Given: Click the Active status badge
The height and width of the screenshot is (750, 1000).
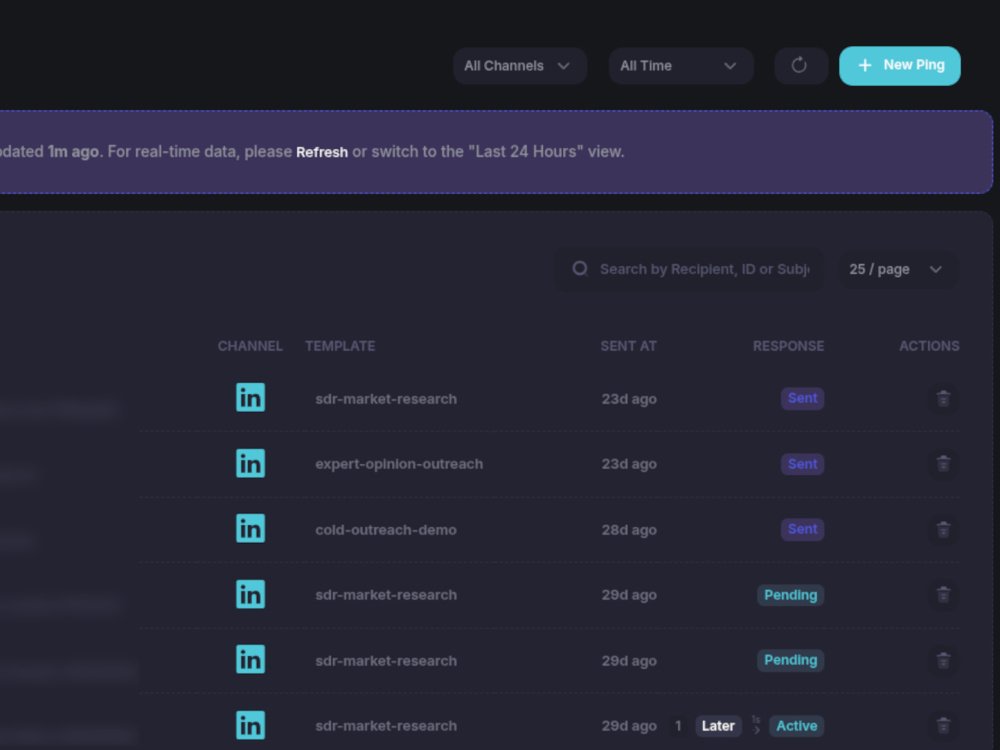Looking at the screenshot, I should pos(797,726).
